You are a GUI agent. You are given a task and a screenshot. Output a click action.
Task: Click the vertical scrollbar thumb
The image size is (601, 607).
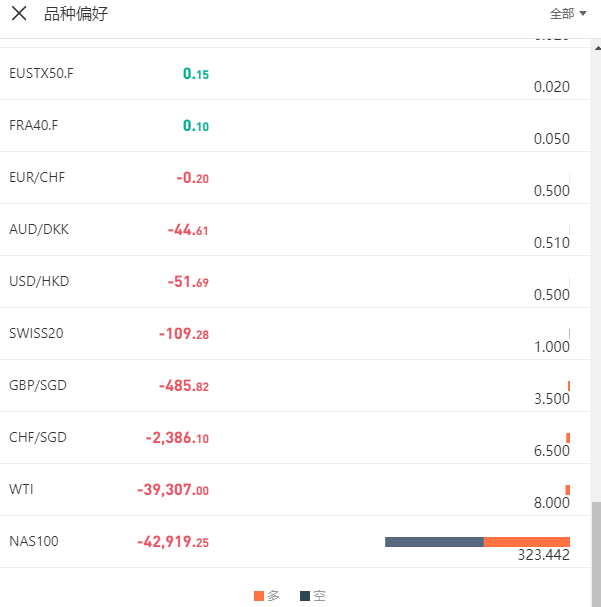coord(596,550)
